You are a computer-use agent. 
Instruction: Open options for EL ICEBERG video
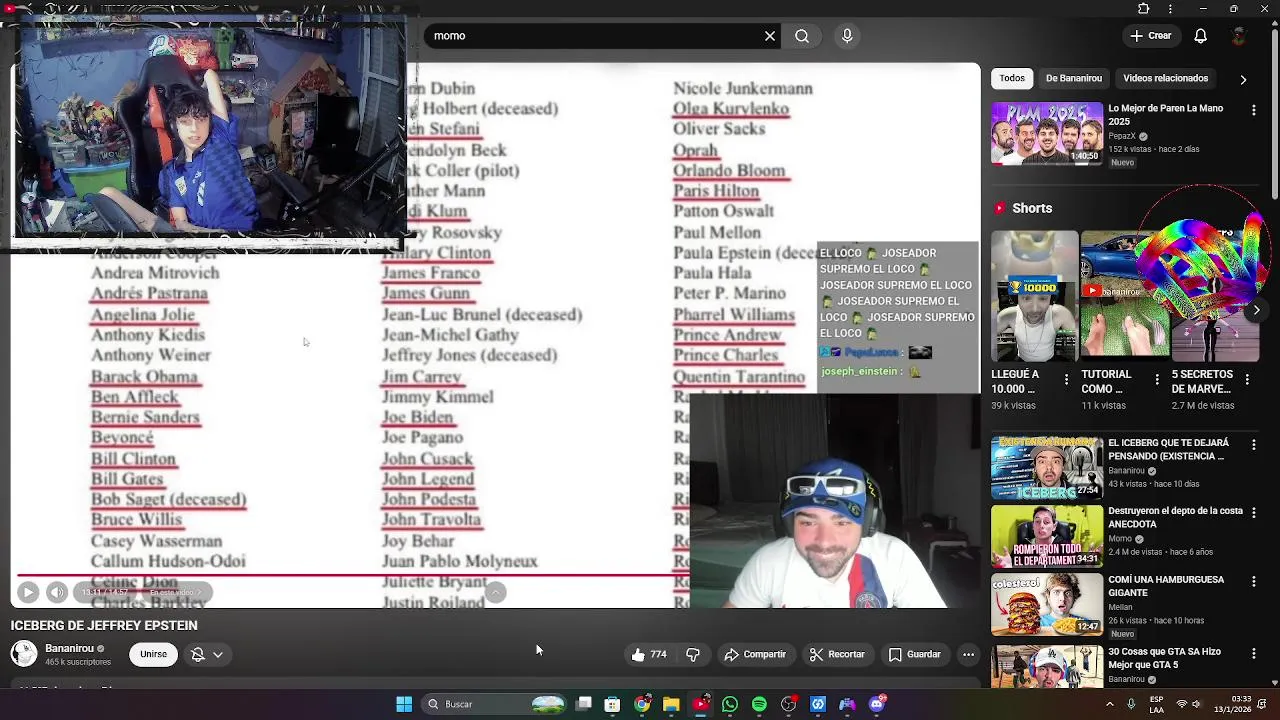(1254, 444)
